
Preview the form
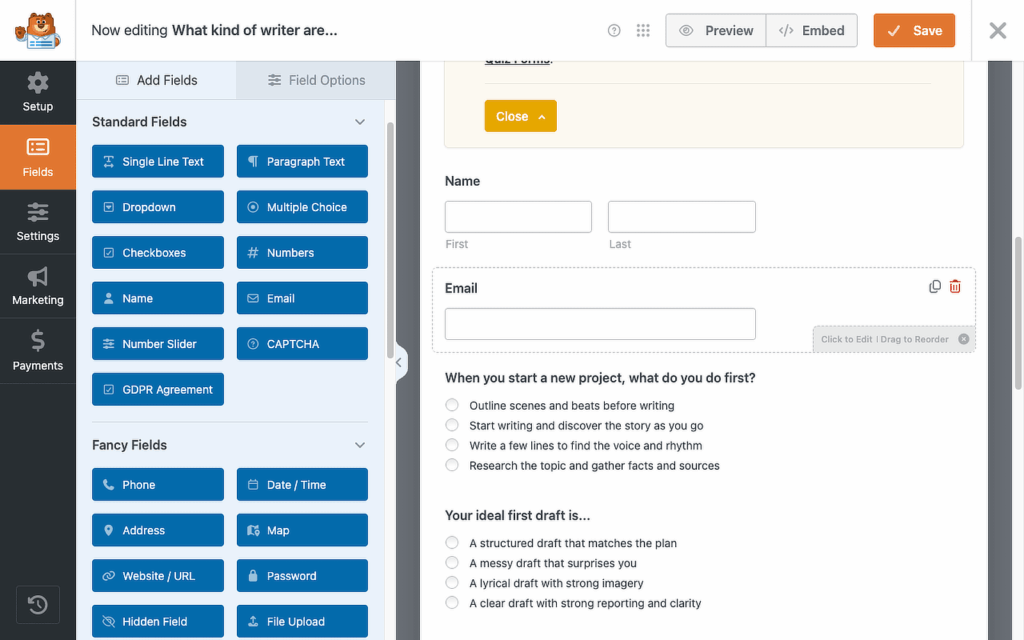(x=716, y=31)
